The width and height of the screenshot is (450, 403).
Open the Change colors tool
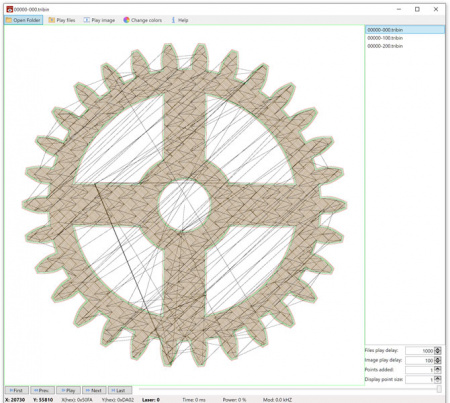pyautogui.click(x=142, y=20)
